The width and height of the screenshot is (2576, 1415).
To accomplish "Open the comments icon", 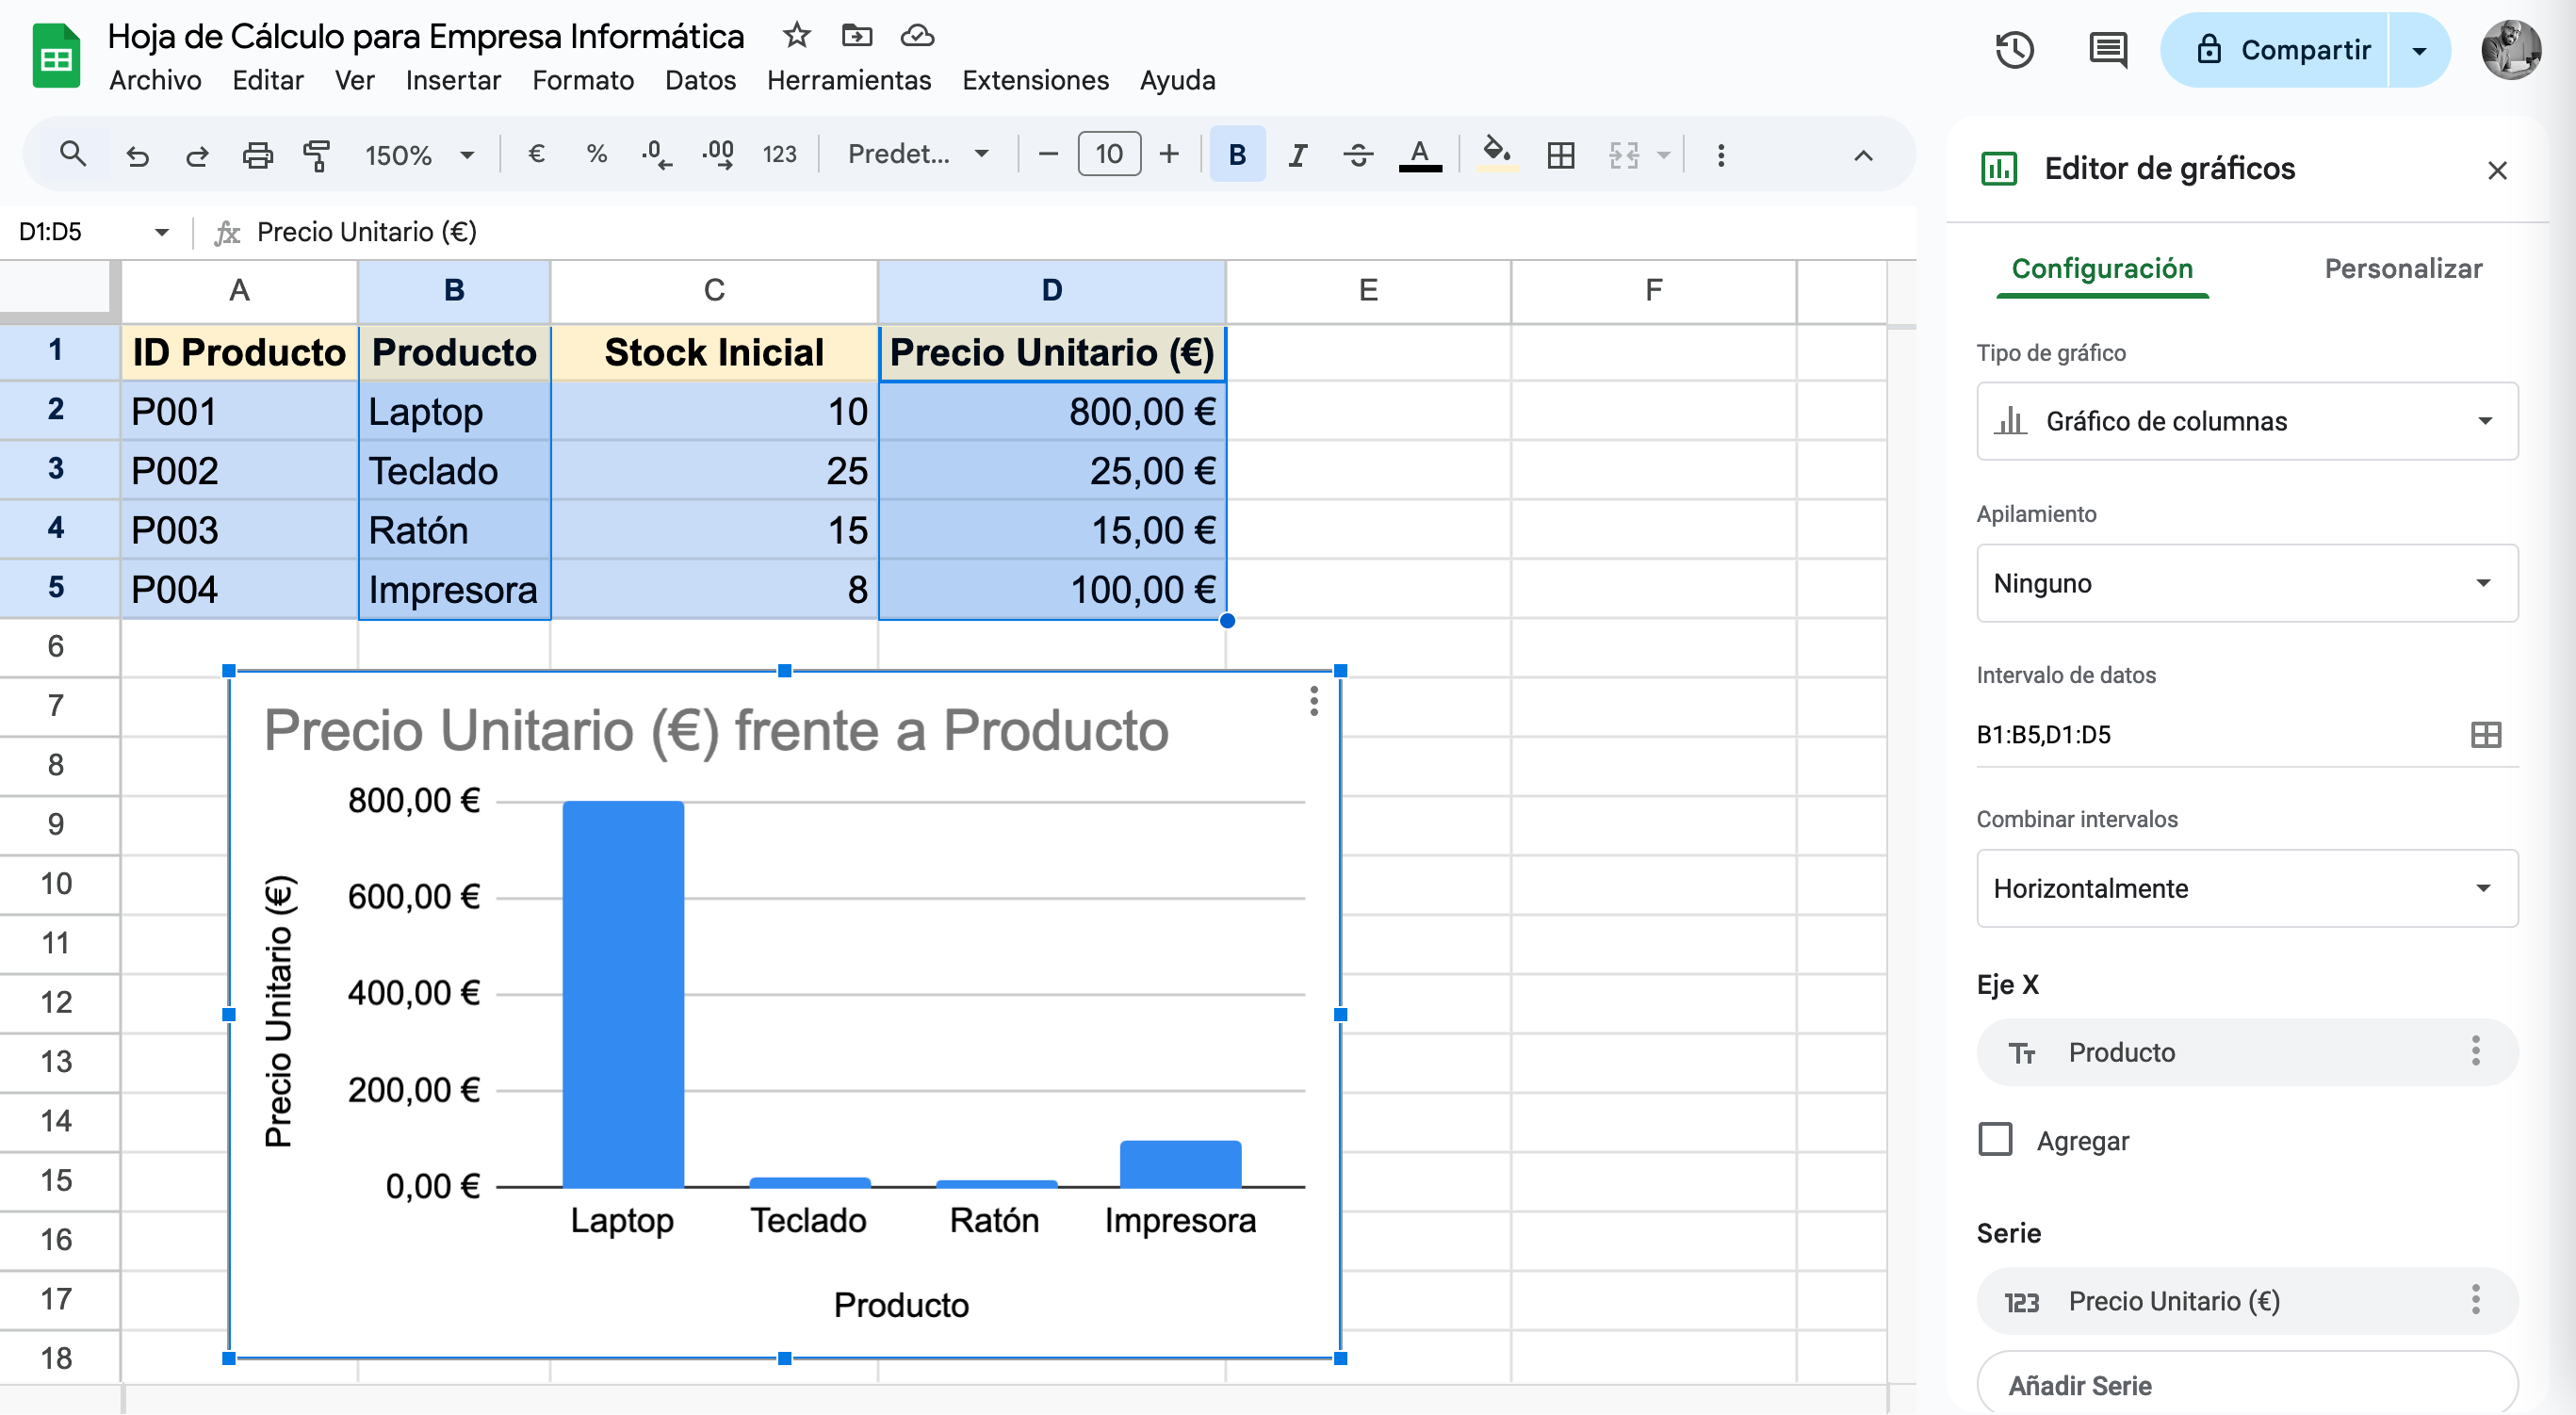I will pos(2107,49).
